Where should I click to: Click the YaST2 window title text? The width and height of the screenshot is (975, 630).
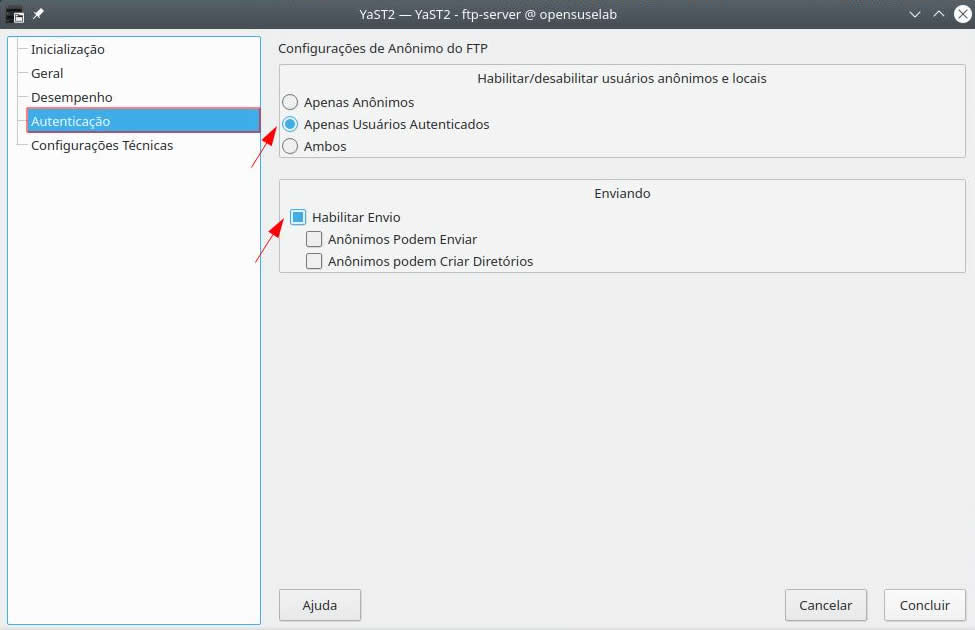click(x=487, y=14)
